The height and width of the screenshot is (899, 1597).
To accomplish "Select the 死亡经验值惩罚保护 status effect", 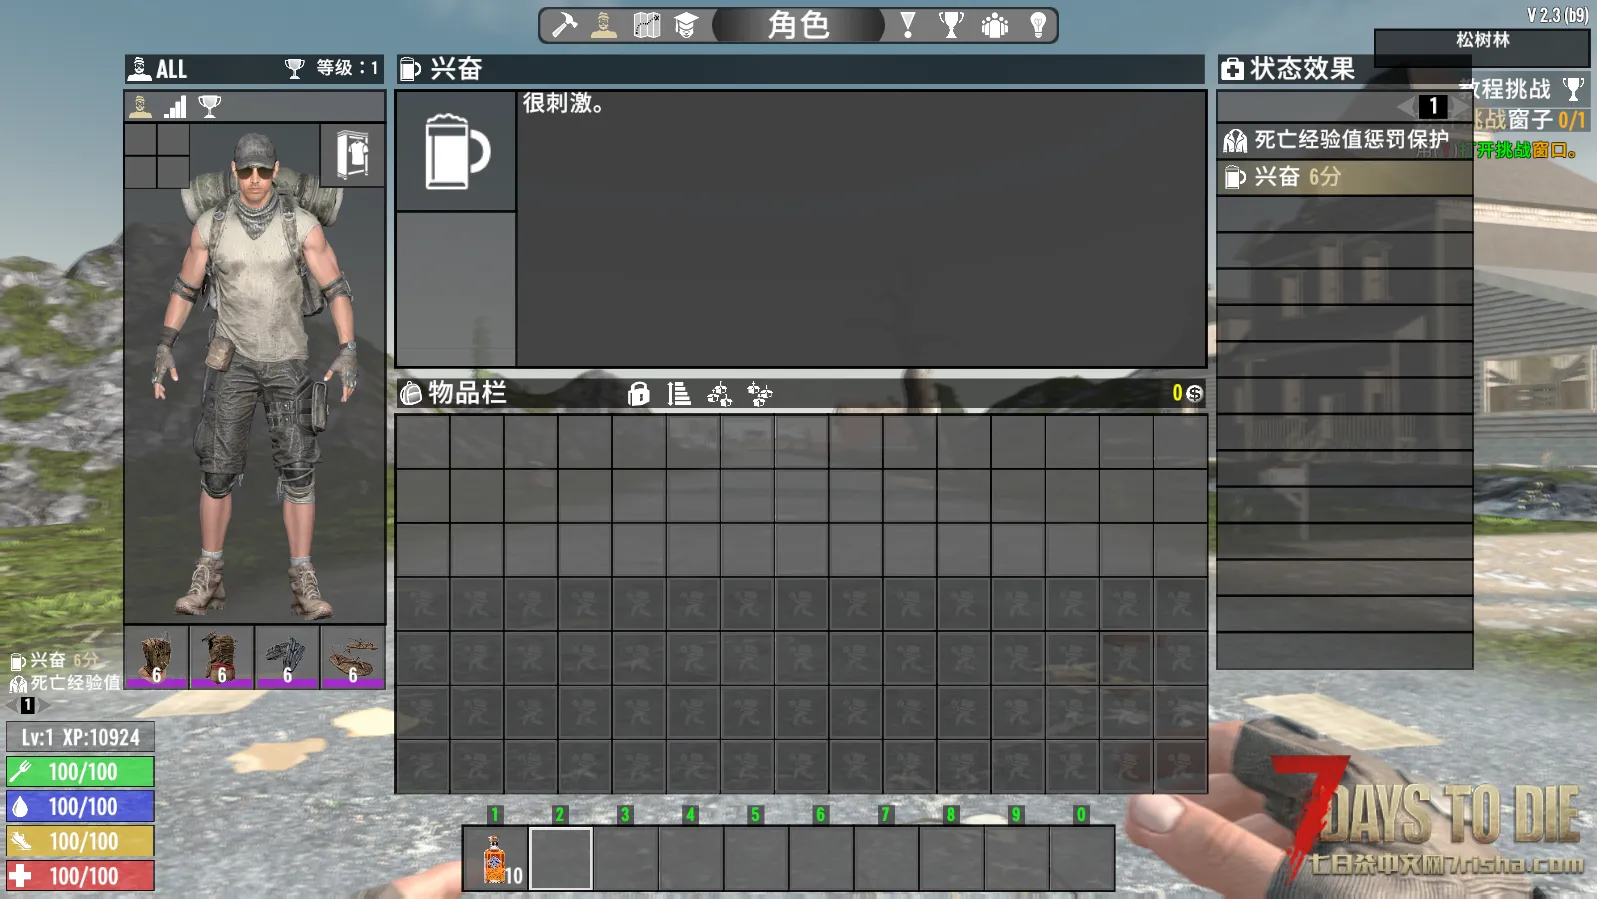I will [x=1343, y=141].
